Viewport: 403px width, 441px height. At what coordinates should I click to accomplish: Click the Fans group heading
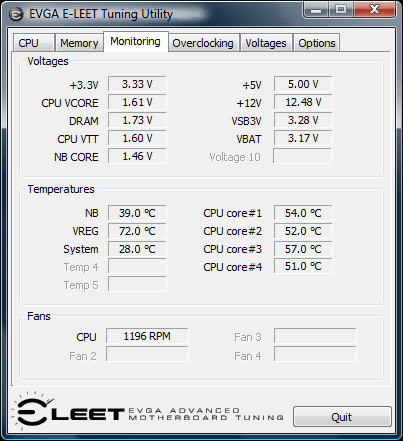click(39, 316)
